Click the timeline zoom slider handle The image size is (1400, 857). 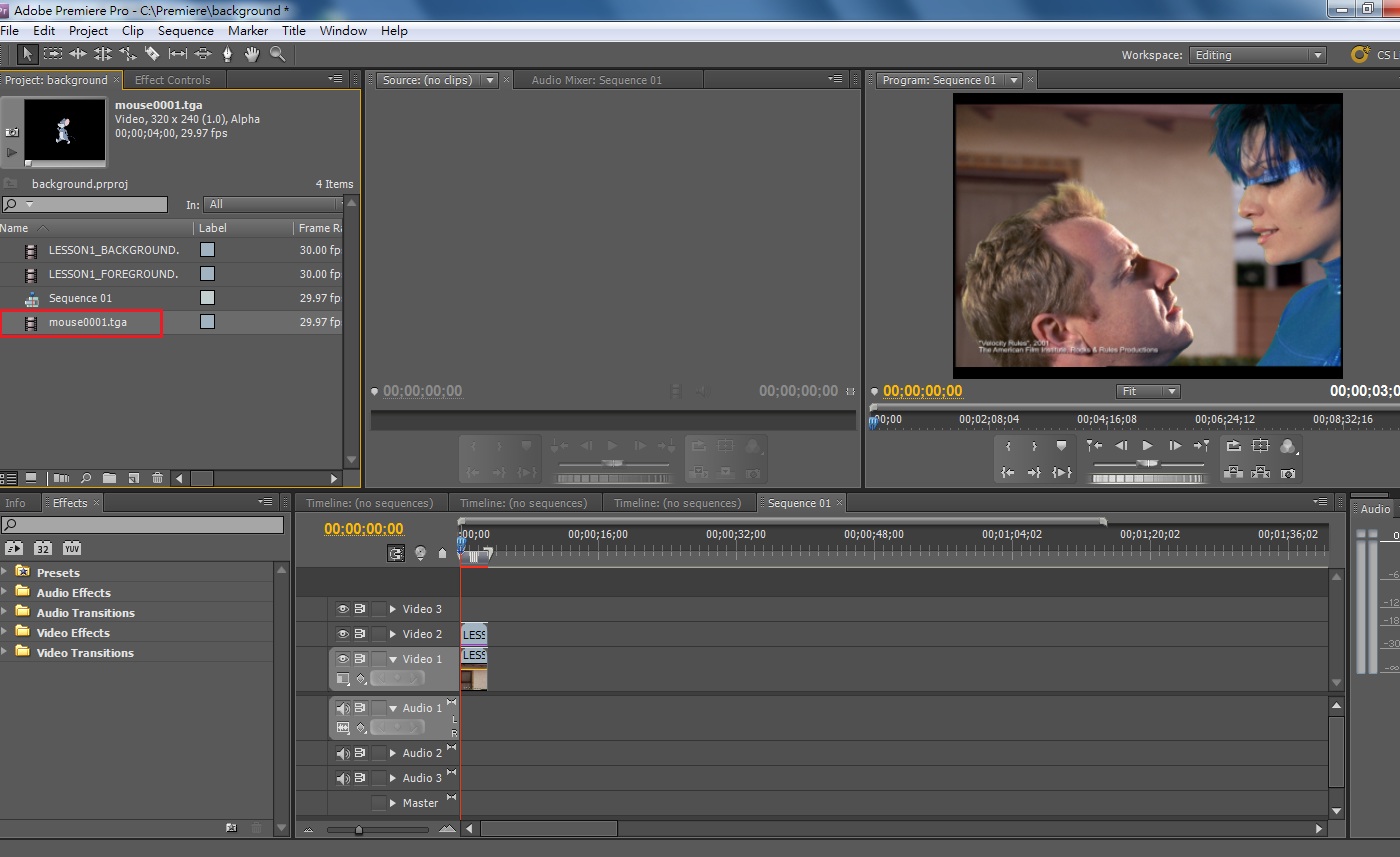pos(359,829)
